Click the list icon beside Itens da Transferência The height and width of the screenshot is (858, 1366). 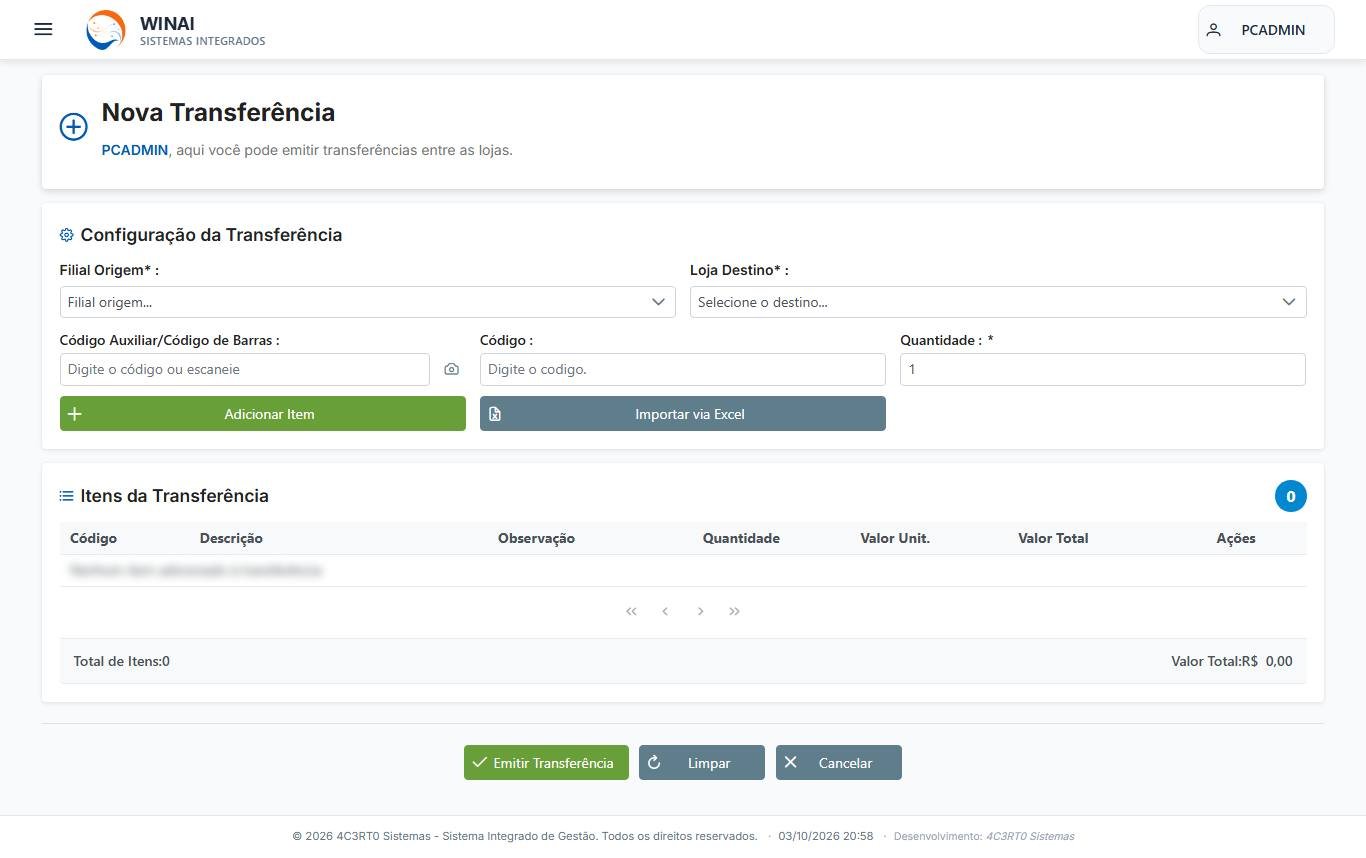point(67,496)
